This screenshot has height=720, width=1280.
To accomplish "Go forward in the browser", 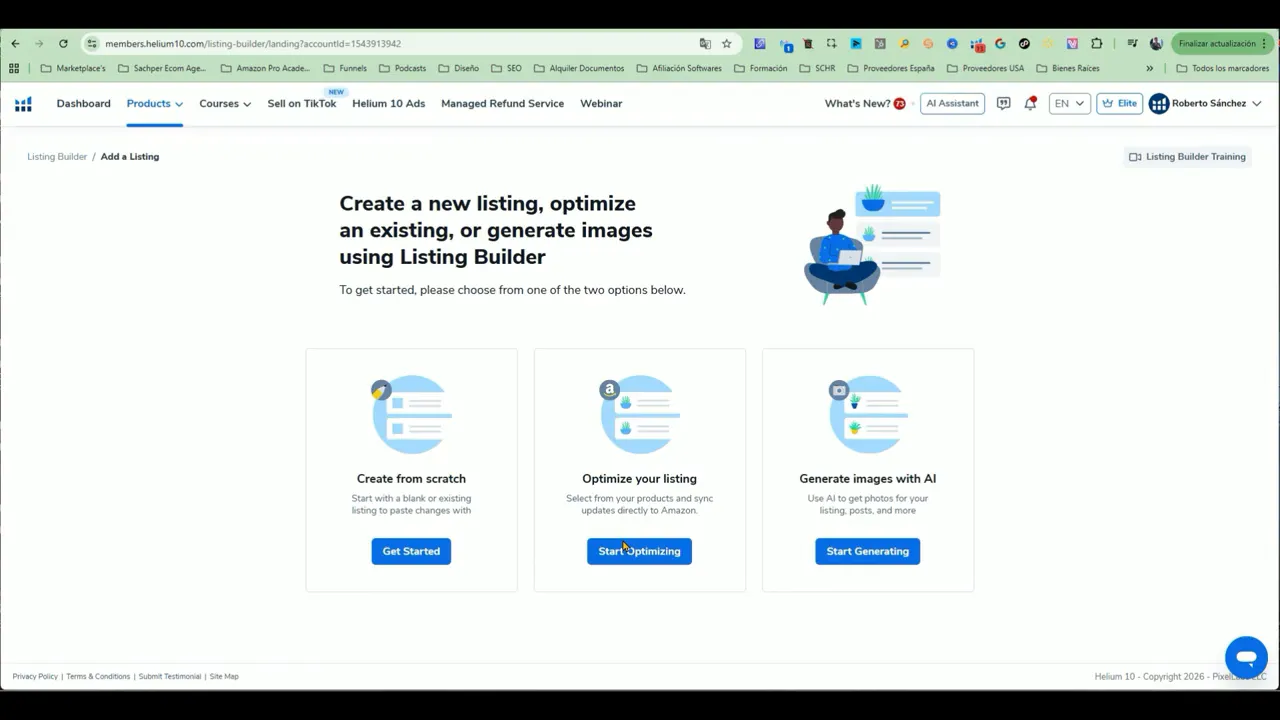I will [39, 44].
